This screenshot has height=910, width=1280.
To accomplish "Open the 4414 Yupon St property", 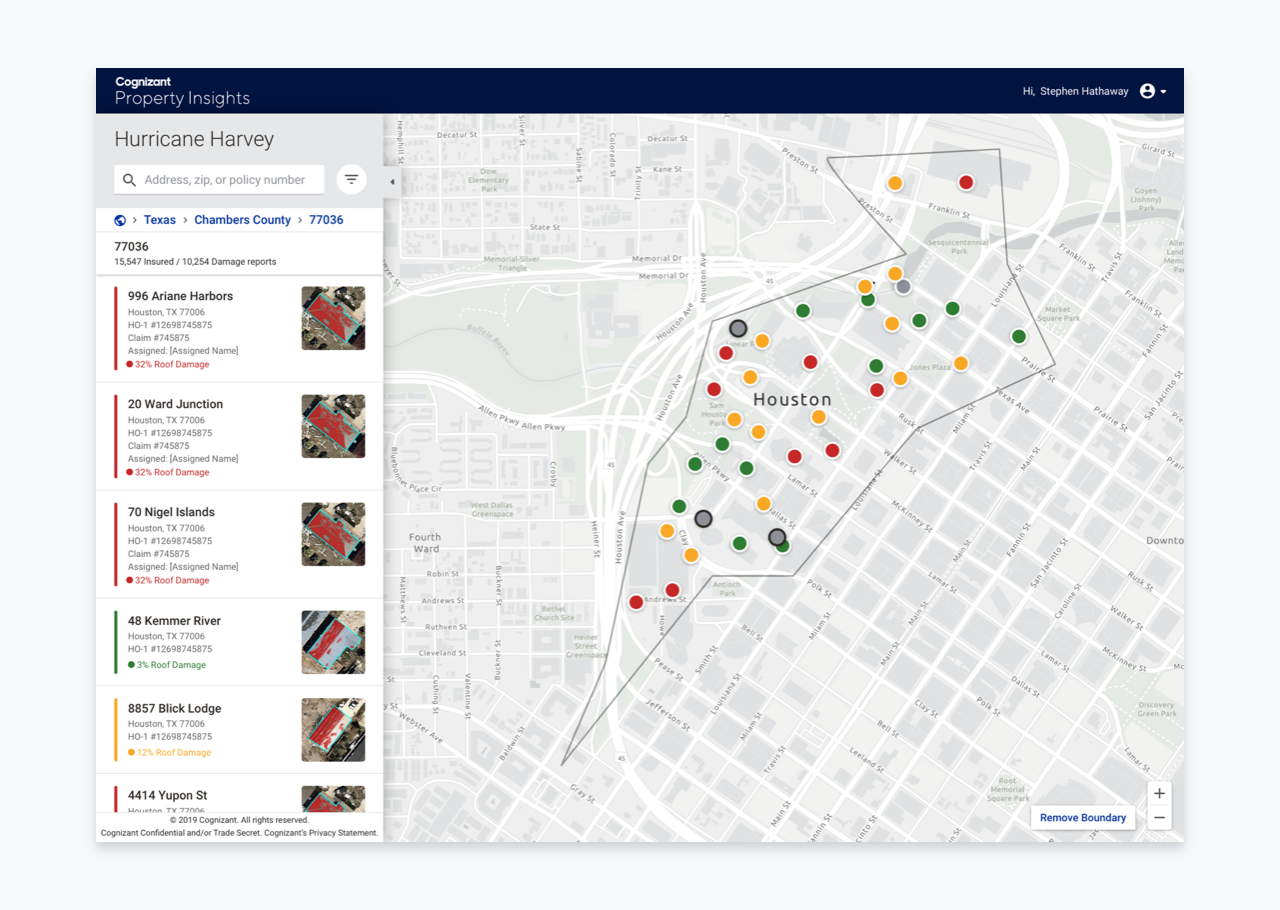I will 239,794.
